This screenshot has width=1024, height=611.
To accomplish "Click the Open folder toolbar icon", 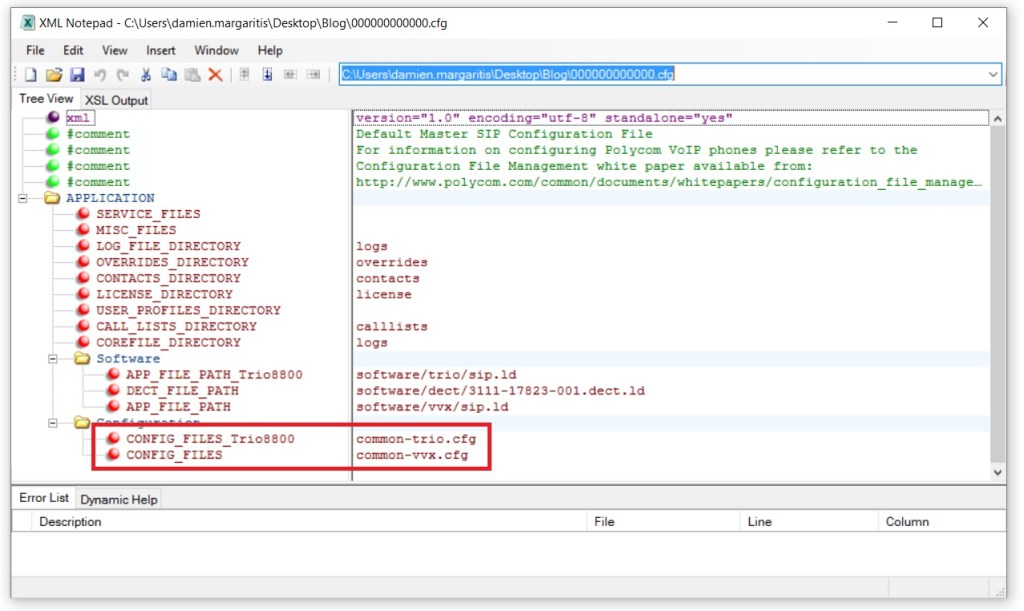I will tap(54, 75).
